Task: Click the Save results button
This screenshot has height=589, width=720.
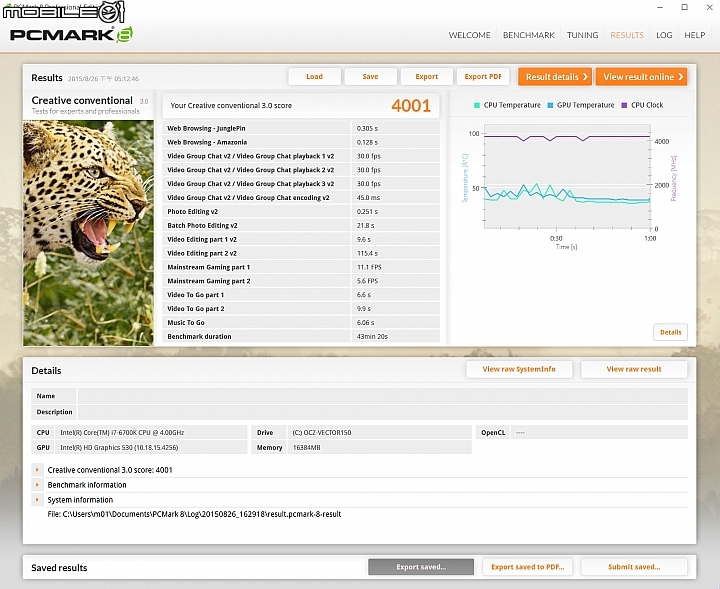Action: pos(370,77)
